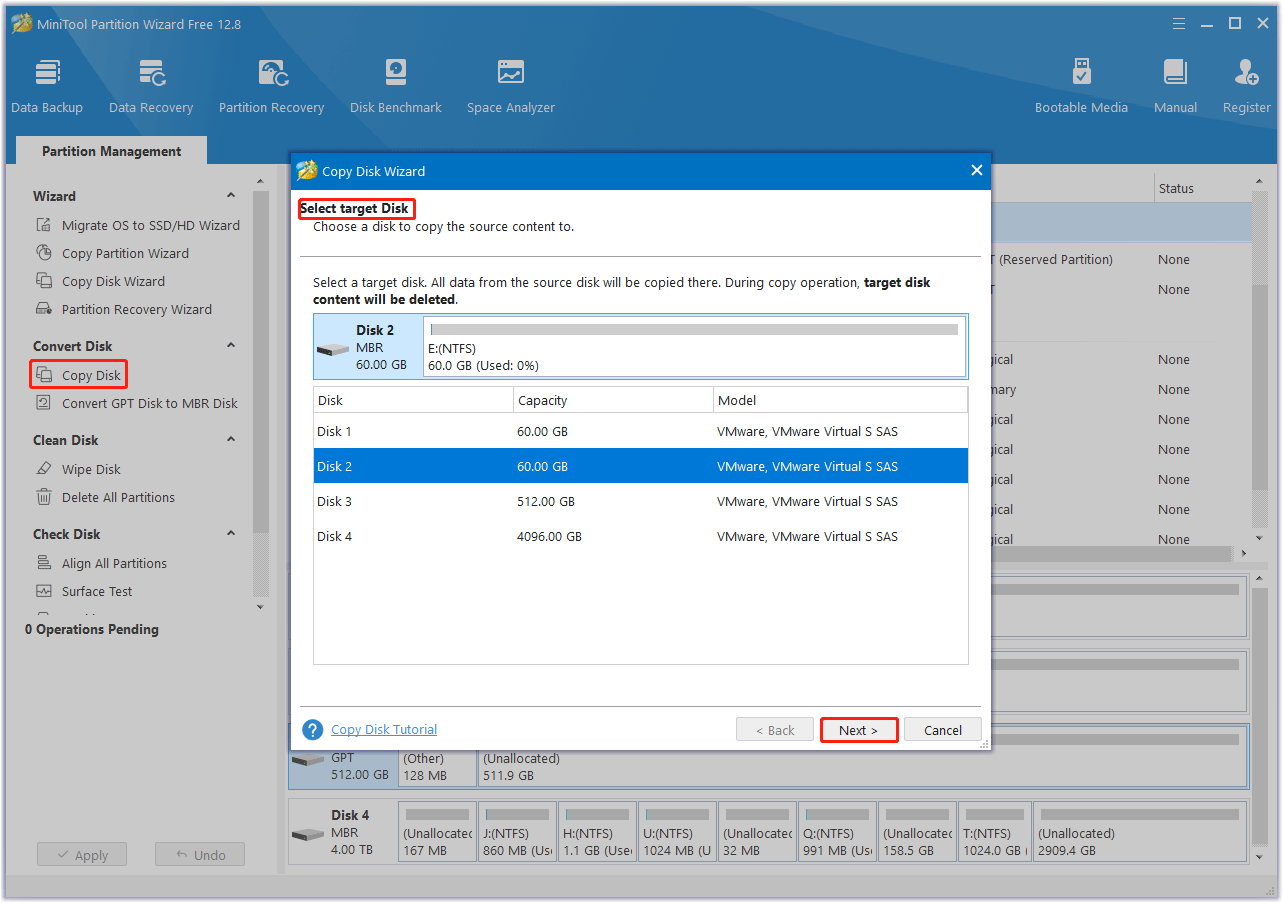The image size is (1283, 904).
Task: Click the Model column header
Action: click(840, 400)
